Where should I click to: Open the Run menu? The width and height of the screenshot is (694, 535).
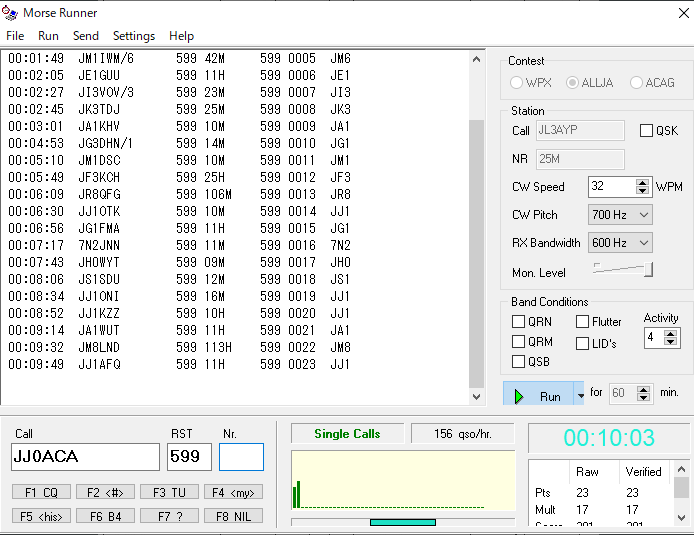(x=48, y=36)
